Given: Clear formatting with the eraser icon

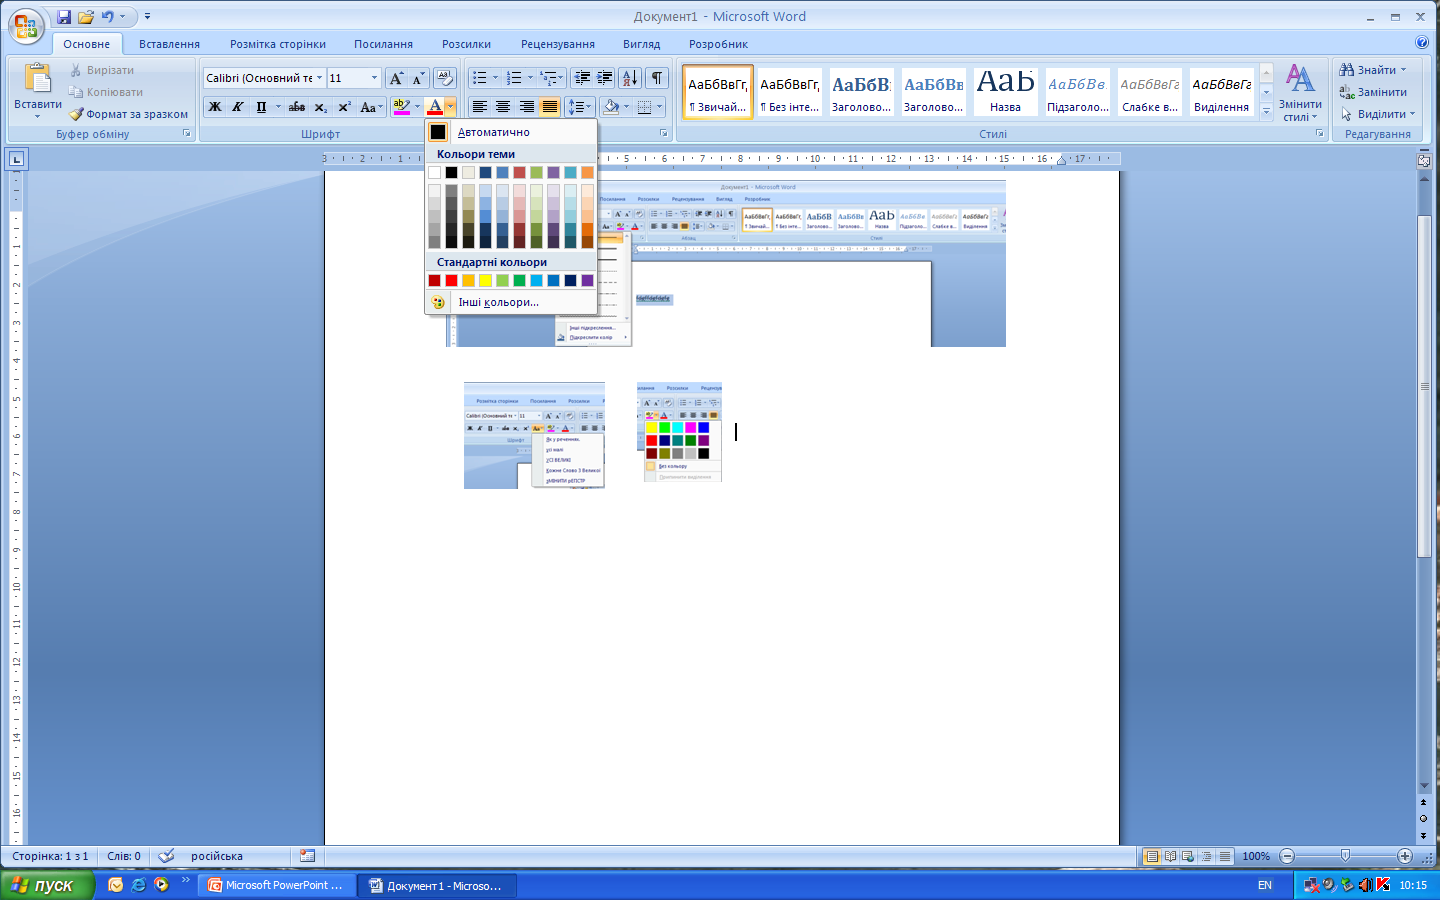Looking at the screenshot, I should tap(445, 78).
